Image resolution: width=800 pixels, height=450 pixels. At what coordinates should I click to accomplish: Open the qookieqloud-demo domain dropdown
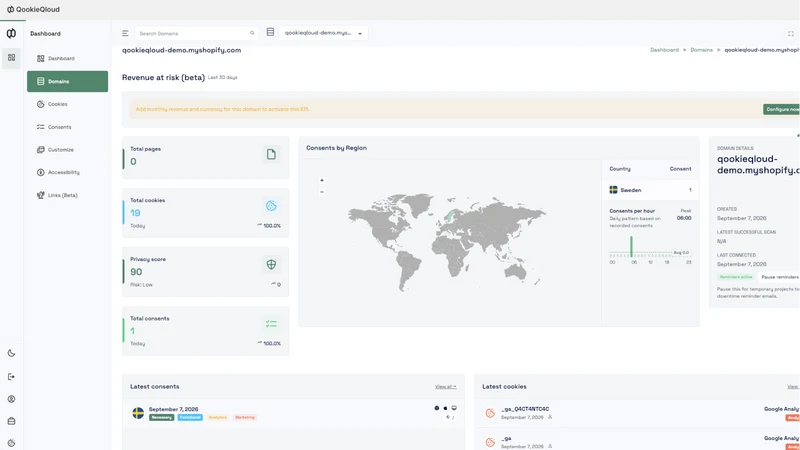(x=323, y=33)
